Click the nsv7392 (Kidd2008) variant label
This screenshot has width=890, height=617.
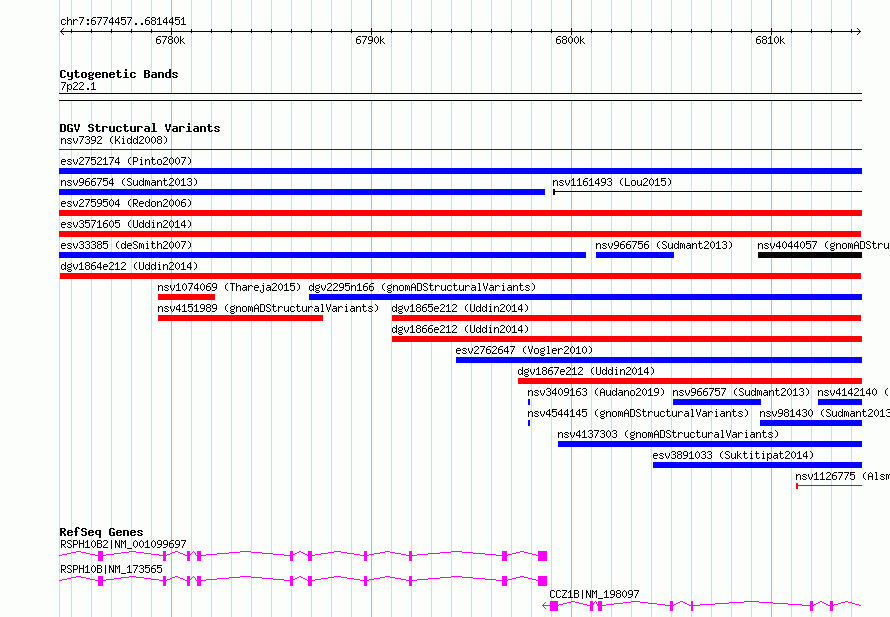pyautogui.click(x=114, y=140)
